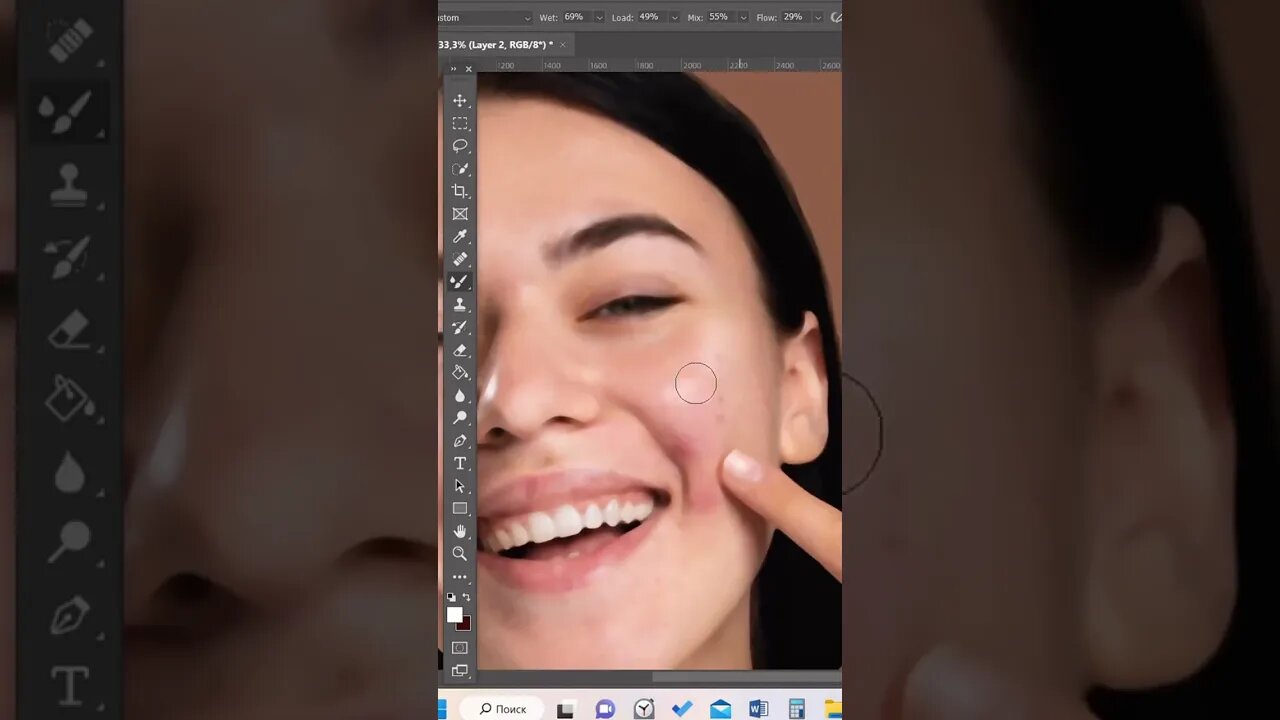Select the Mixer Brush tool
Image resolution: width=1280 pixels, height=720 pixels.
(x=460, y=282)
